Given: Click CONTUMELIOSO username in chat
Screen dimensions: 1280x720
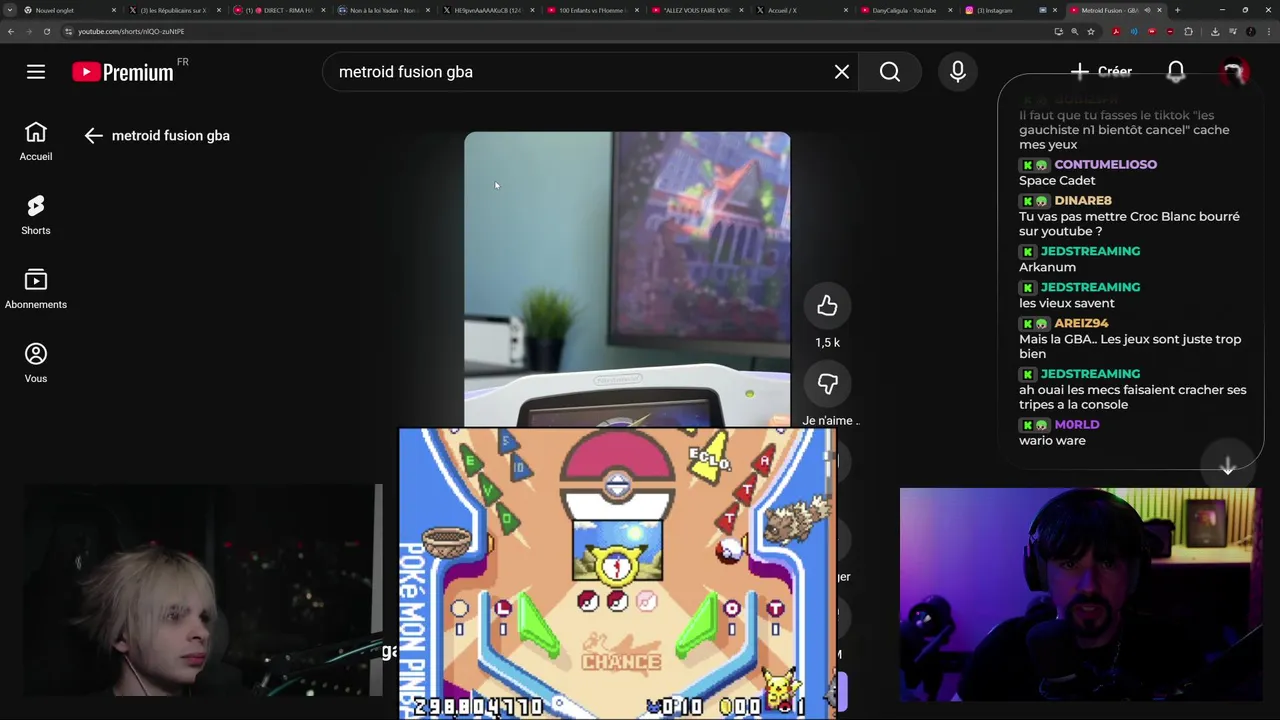Looking at the screenshot, I should pyautogui.click(x=1105, y=165).
